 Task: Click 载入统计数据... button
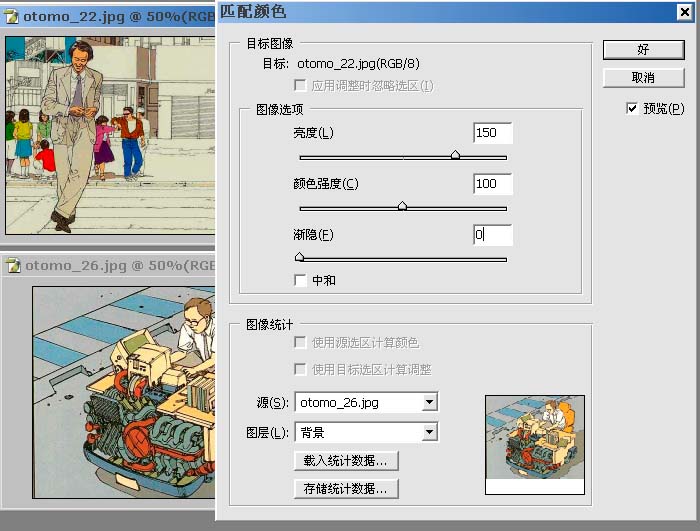pyautogui.click(x=346, y=460)
